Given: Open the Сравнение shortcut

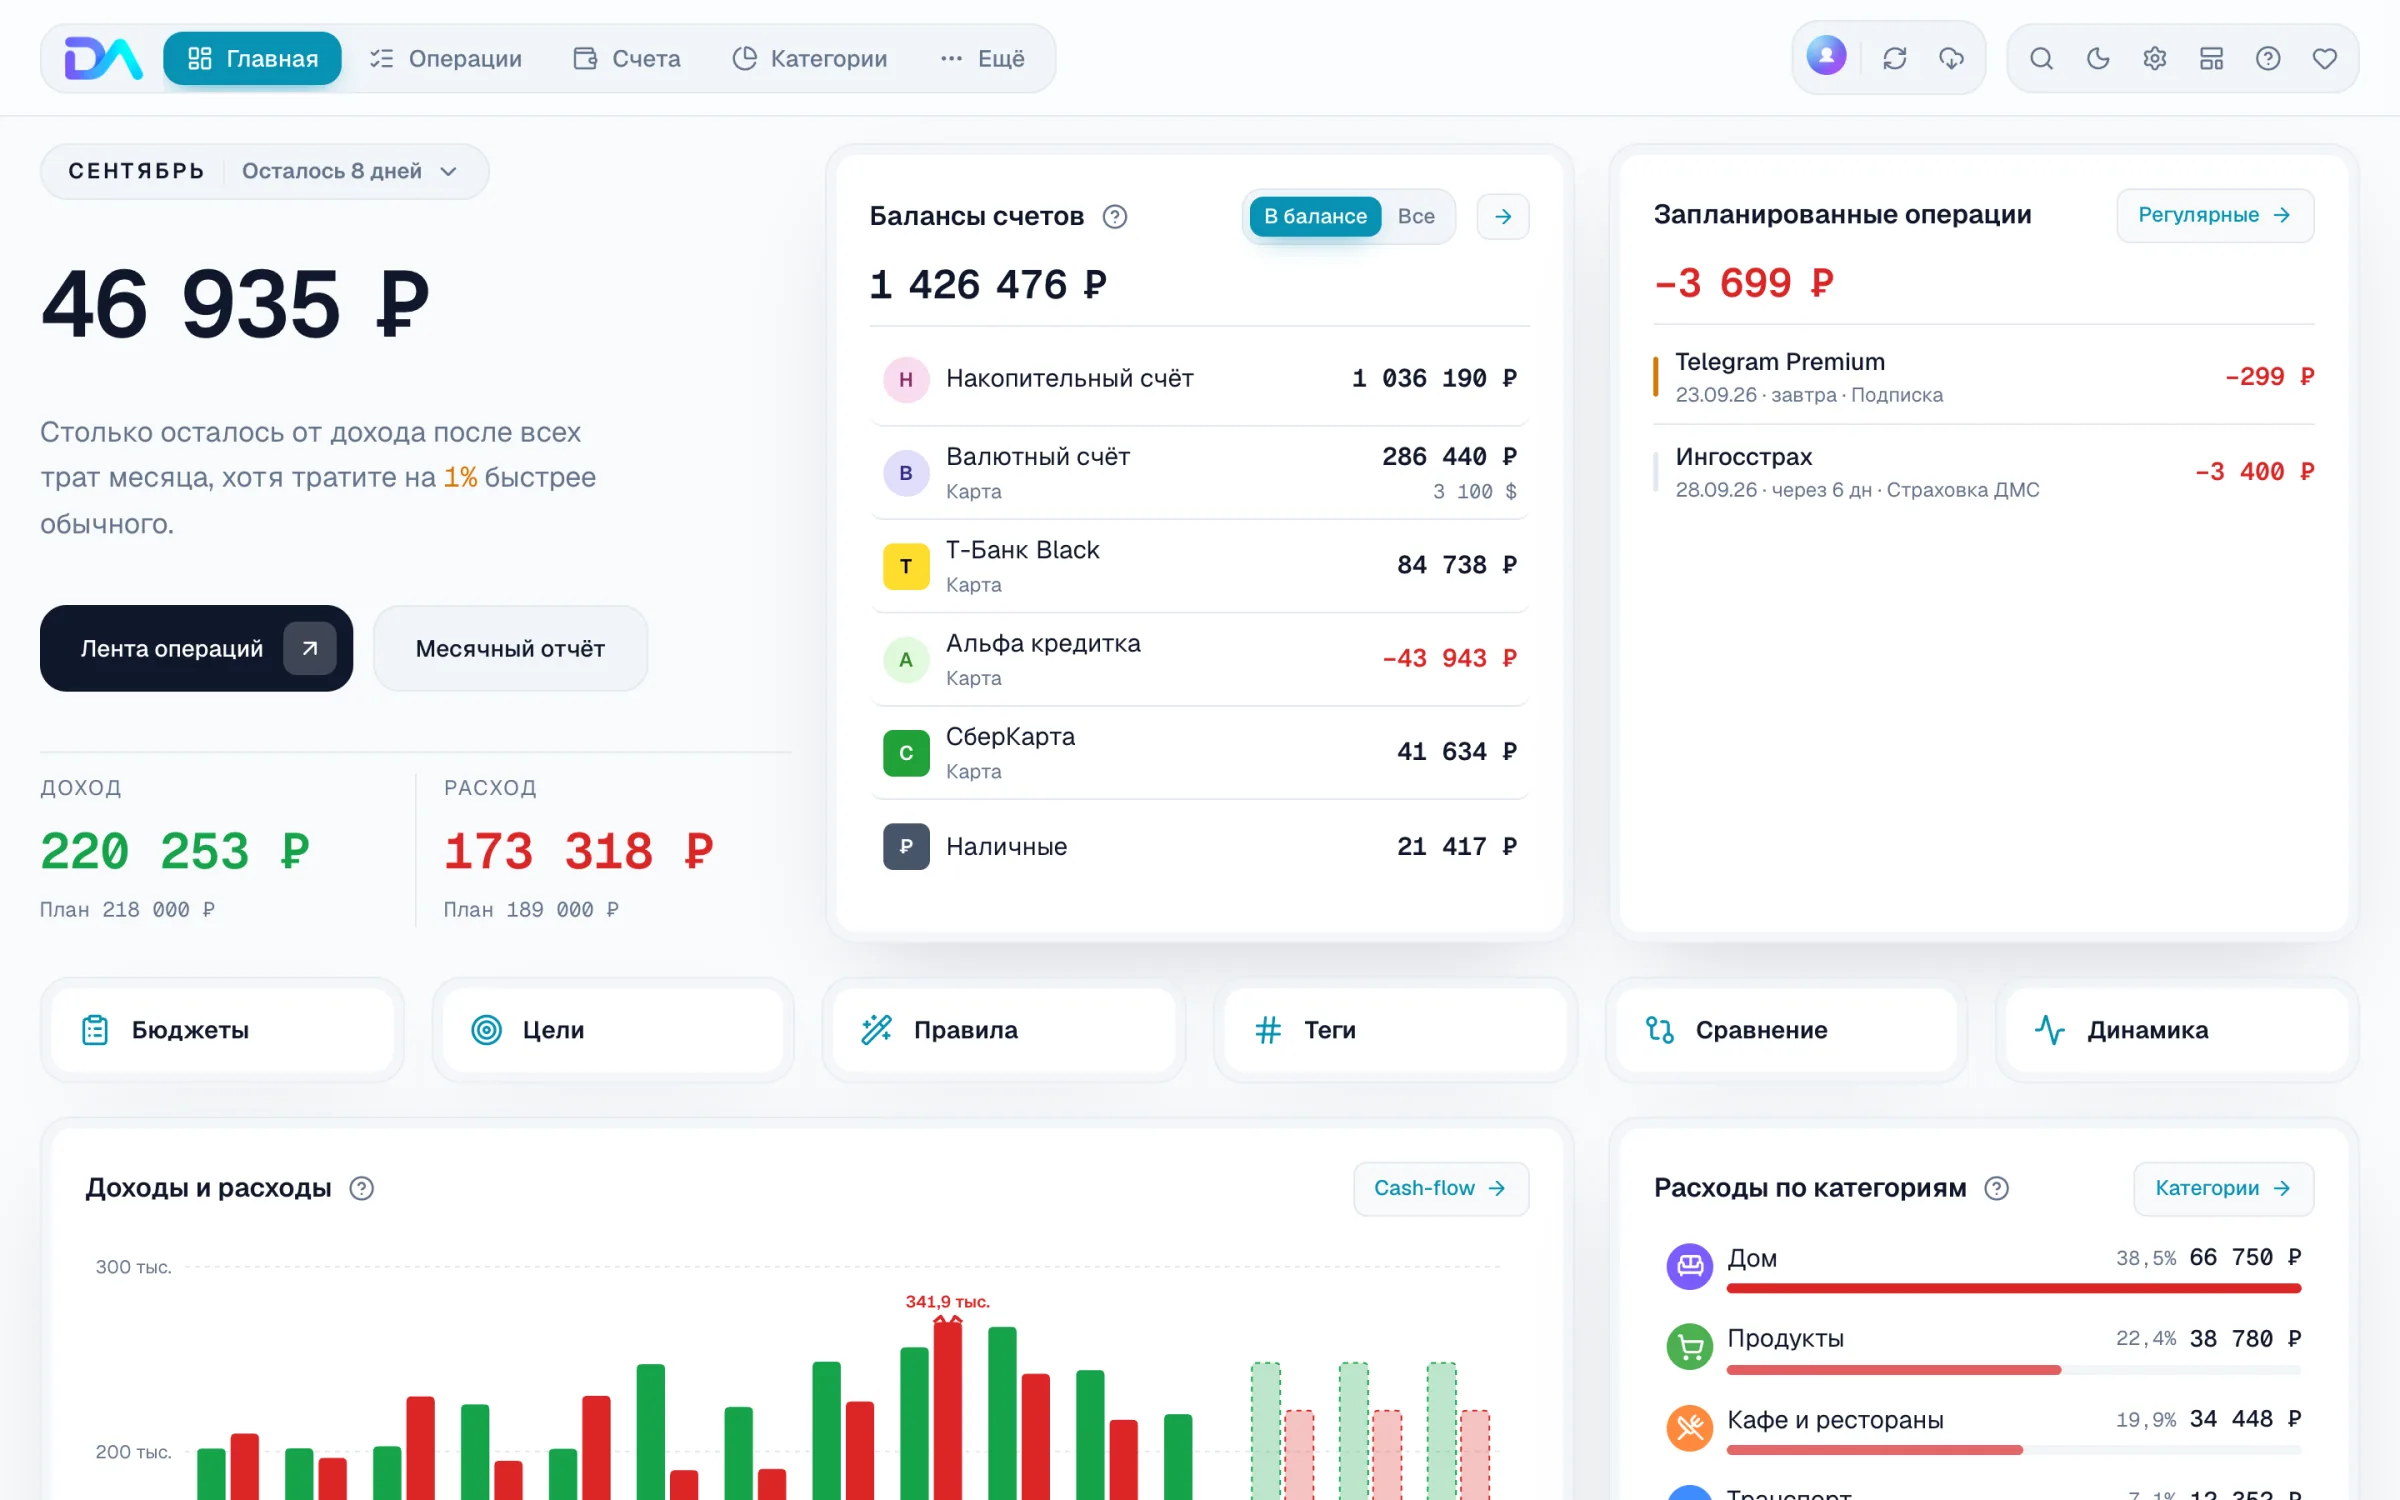Looking at the screenshot, I should click(1786, 1030).
